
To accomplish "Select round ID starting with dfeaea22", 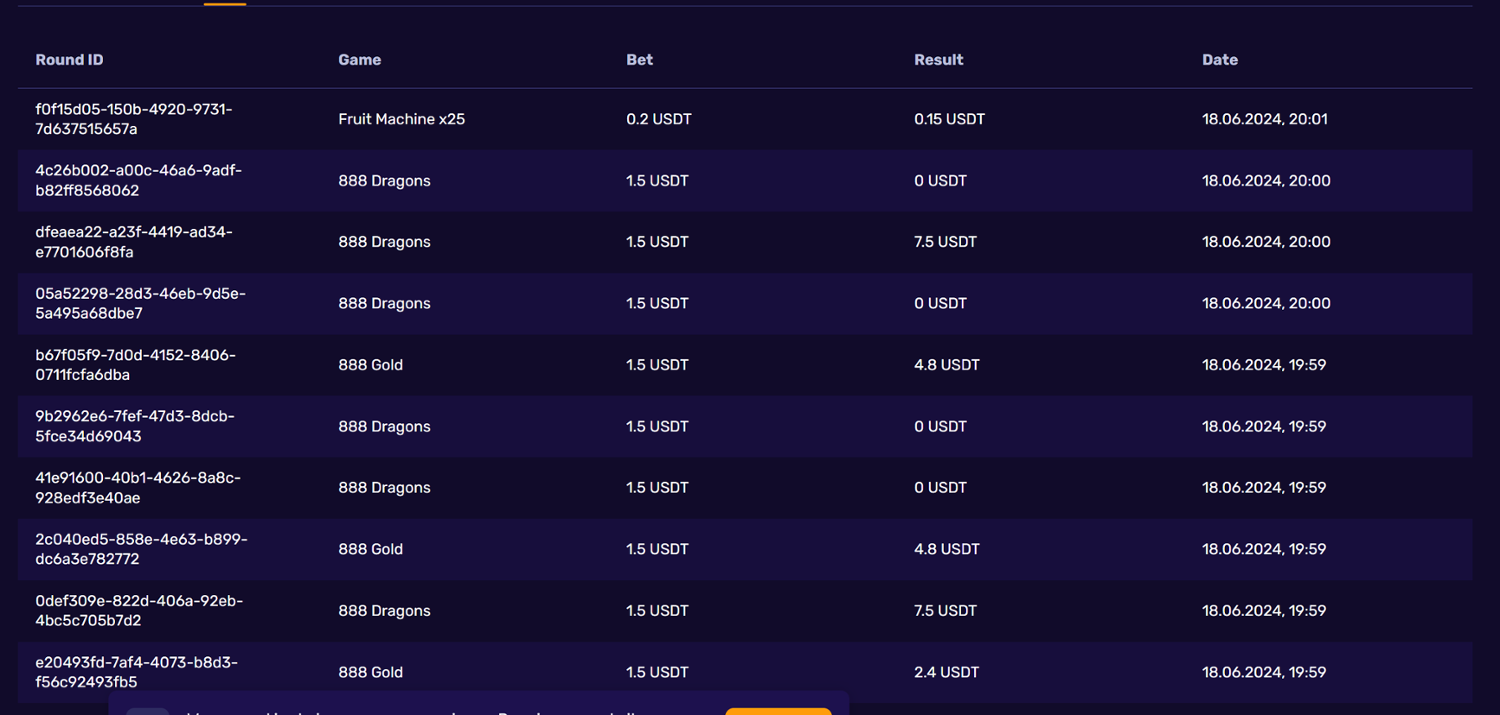I will [134, 242].
